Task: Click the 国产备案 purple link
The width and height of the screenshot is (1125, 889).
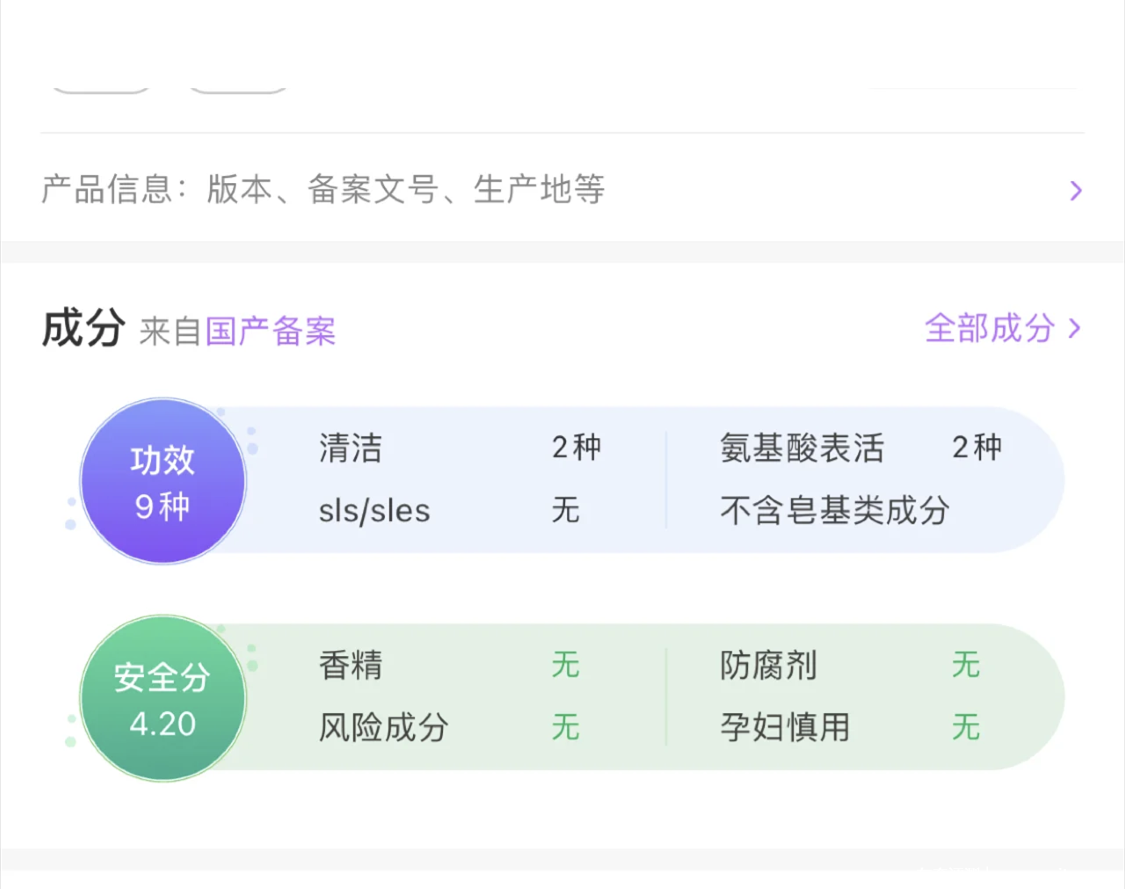Action: tap(270, 331)
